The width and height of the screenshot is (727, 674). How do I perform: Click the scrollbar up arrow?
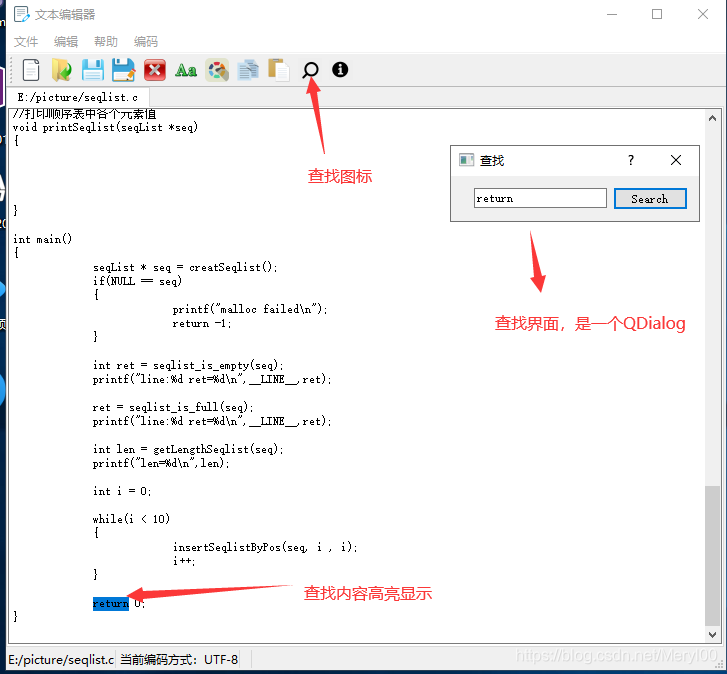pyautogui.click(x=712, y=118)
